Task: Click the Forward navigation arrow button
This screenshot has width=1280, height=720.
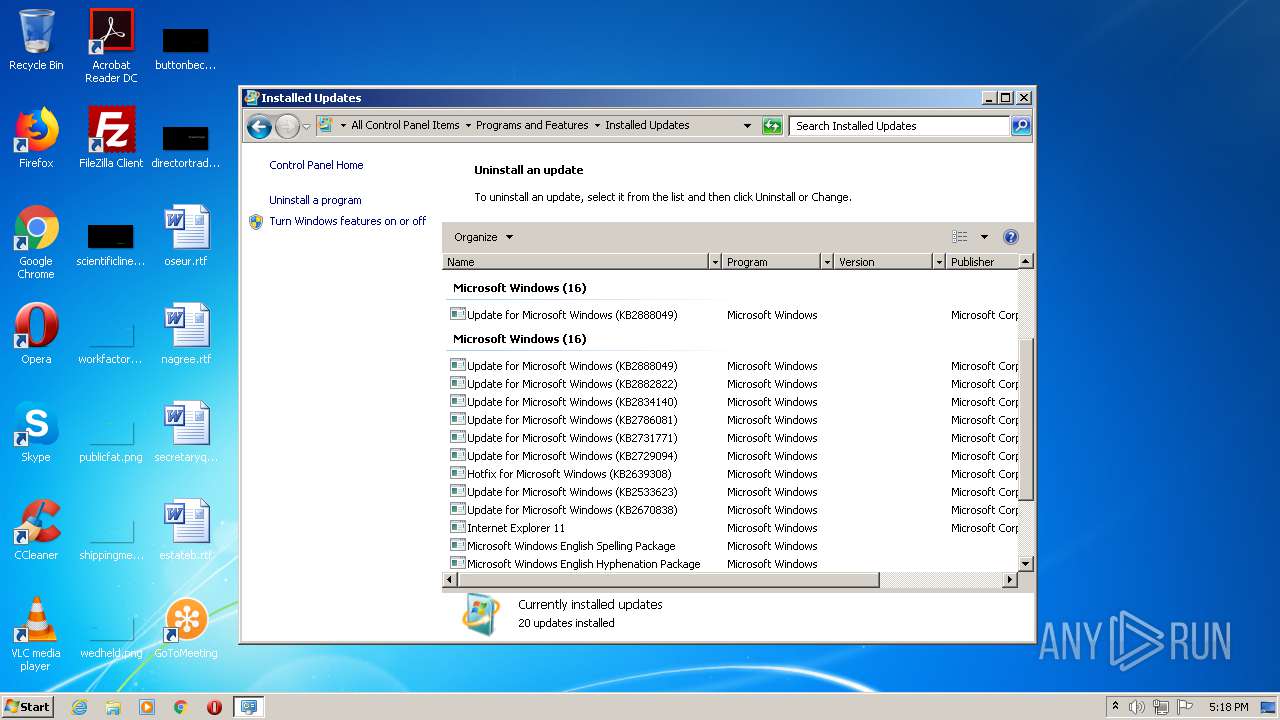Action: tap(287, 126)
